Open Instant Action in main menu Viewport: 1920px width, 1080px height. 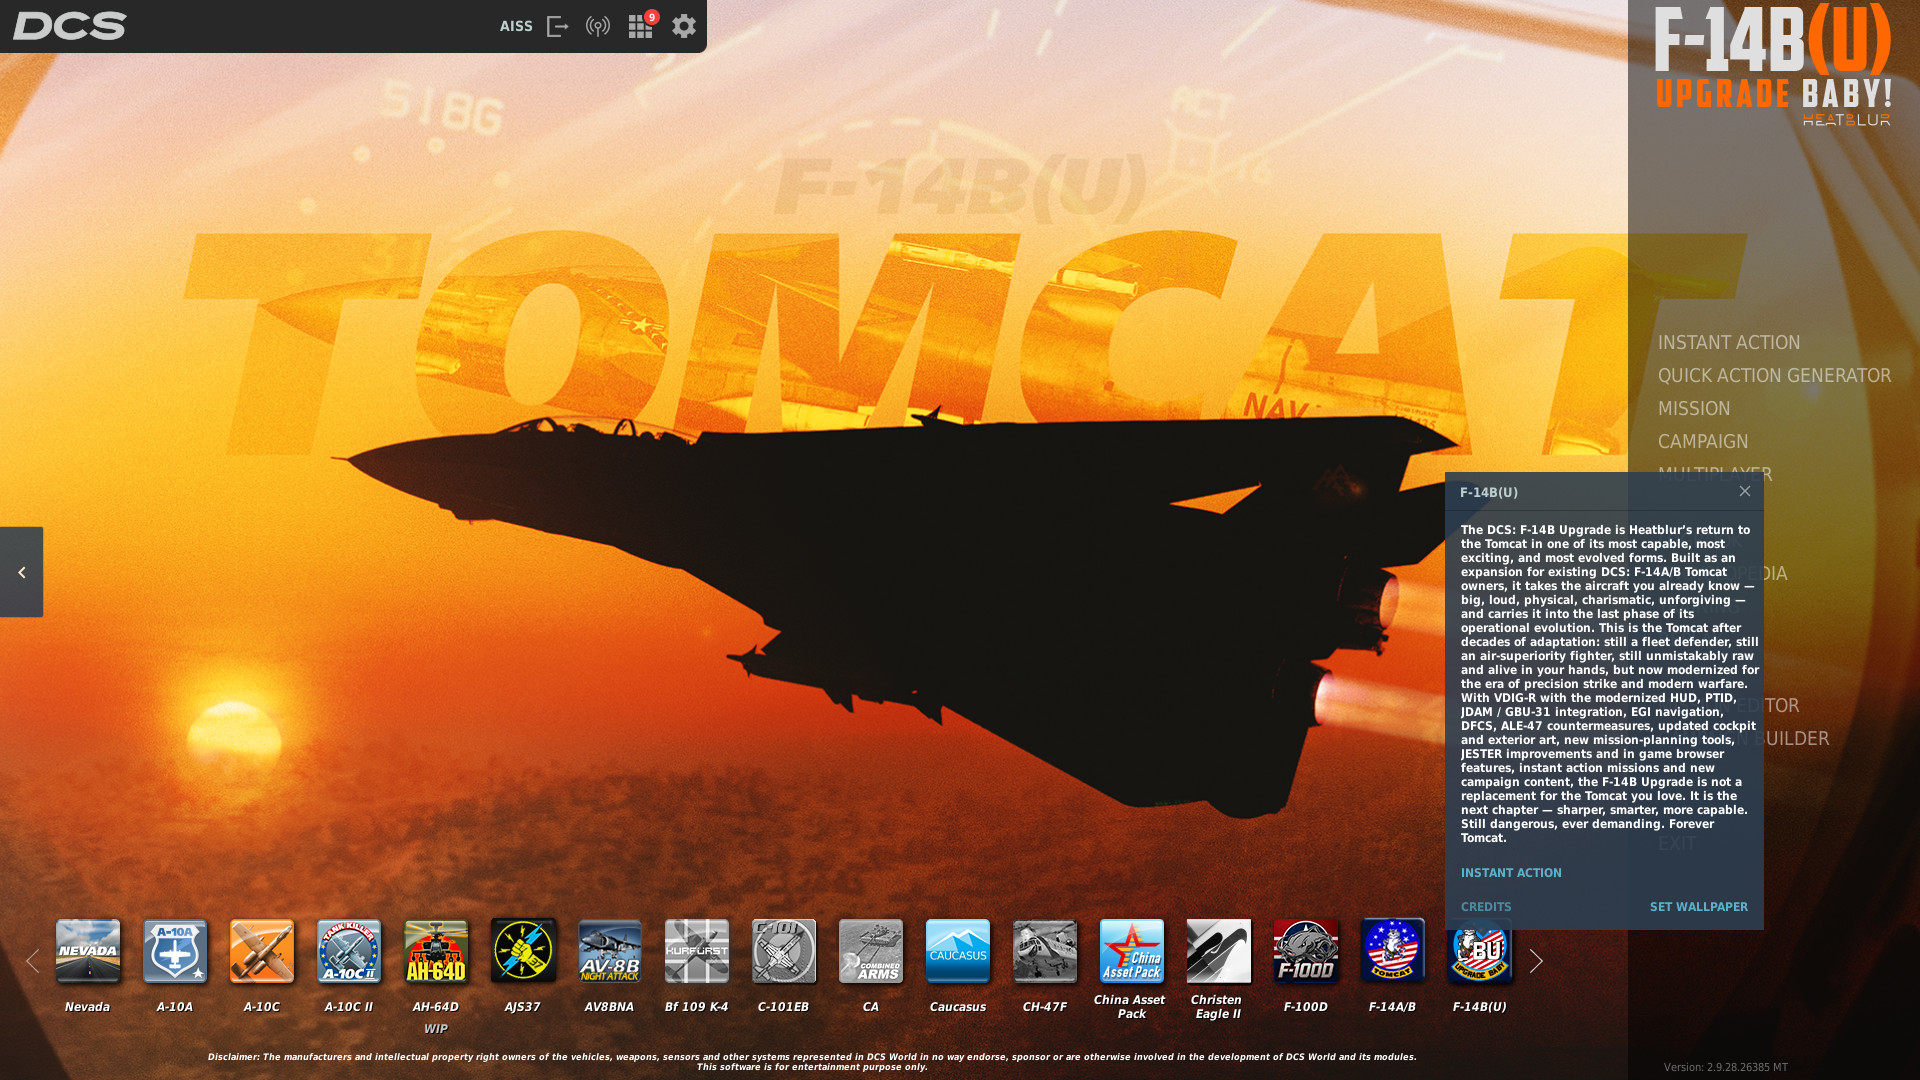point(1729,342)
